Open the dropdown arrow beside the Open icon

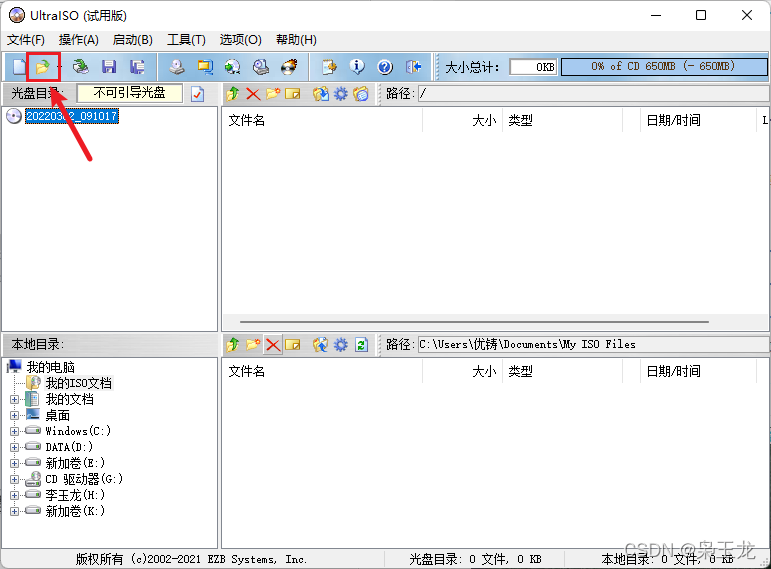(x=60, y=66)
